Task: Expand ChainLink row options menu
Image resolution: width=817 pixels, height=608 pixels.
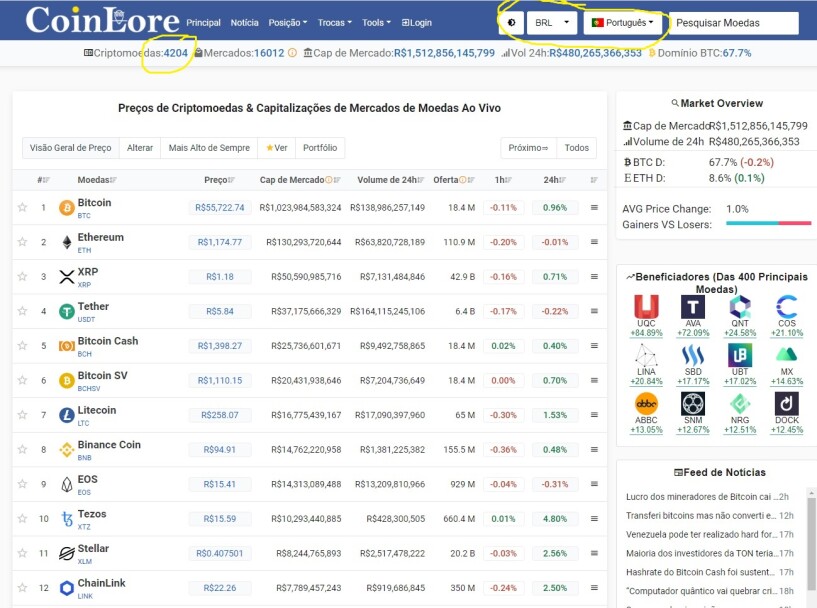Action: (x=594, y=588)
